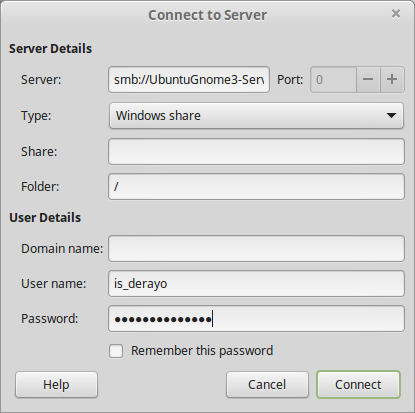Click into the Port number field
This screenshot has width=415, height=413.
tap(333, 80)
